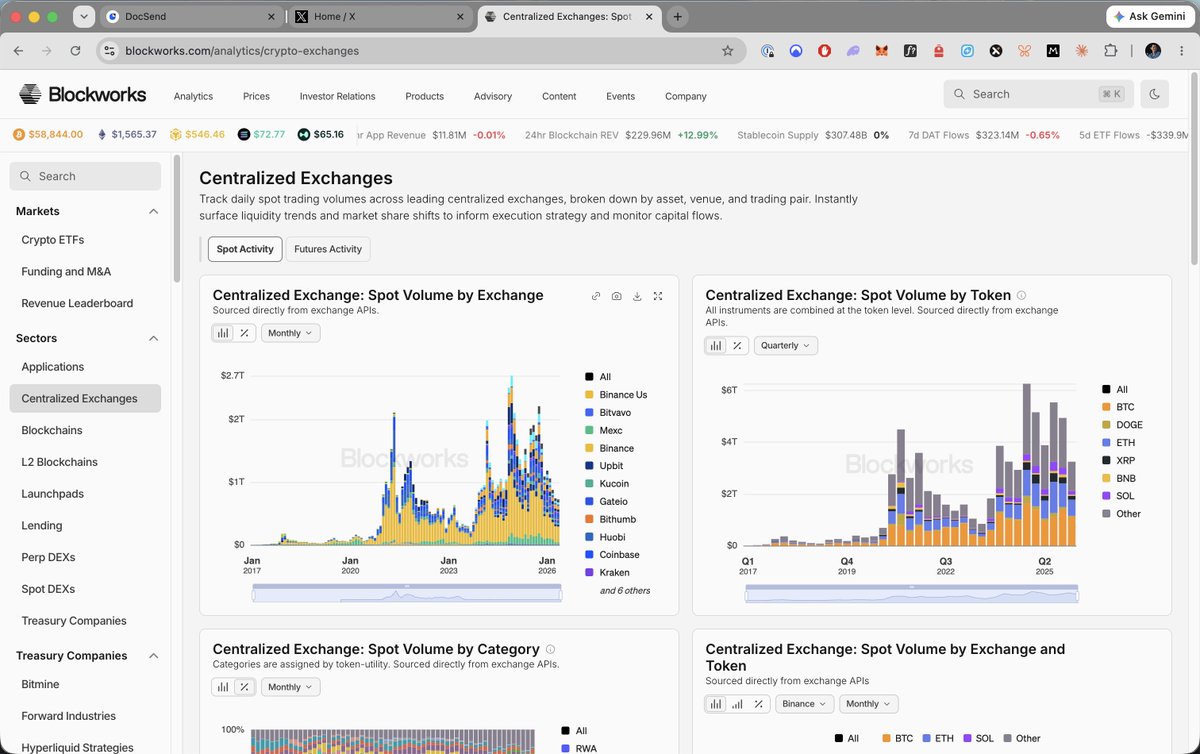The image size is (1200, 754).
Task: Select percent view on Category chart
Action: click(x=244, y=687)
